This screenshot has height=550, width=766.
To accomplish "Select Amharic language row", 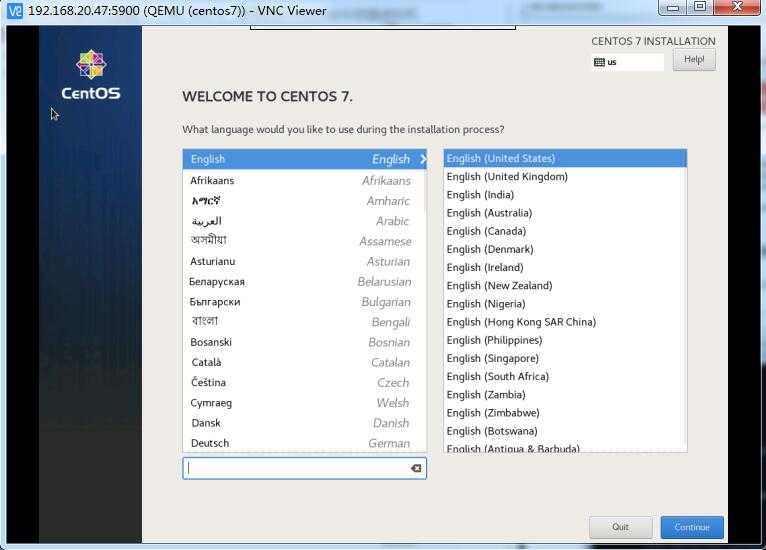I will pyautogui.click(x=304, y=201).
